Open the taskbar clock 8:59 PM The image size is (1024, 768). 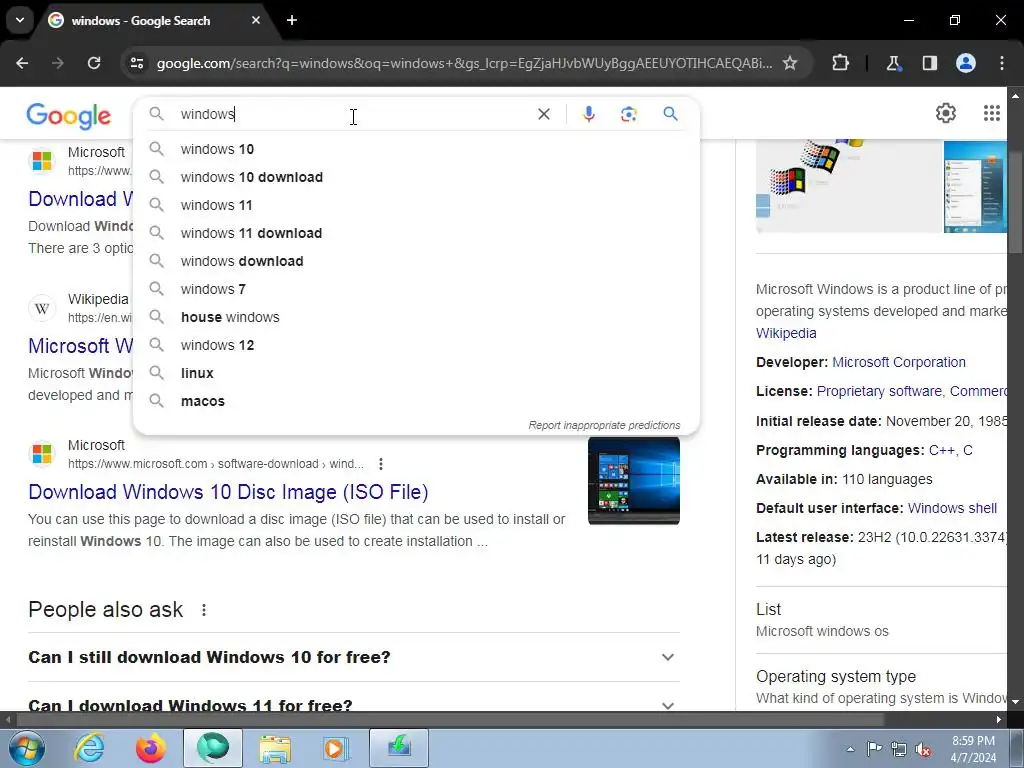click(x=973, y=749)
